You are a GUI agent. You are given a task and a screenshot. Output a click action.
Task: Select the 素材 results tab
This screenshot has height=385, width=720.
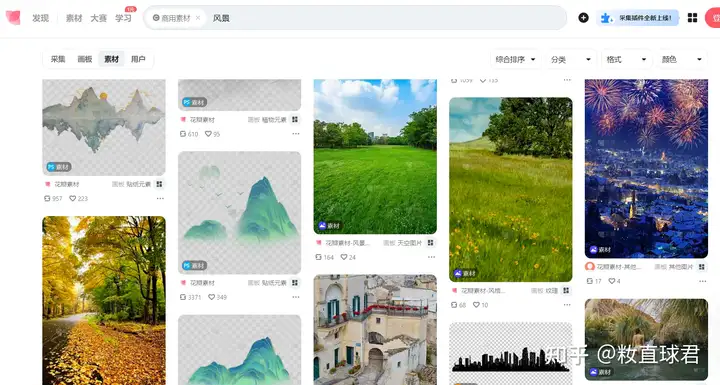[x=112, y=59]
